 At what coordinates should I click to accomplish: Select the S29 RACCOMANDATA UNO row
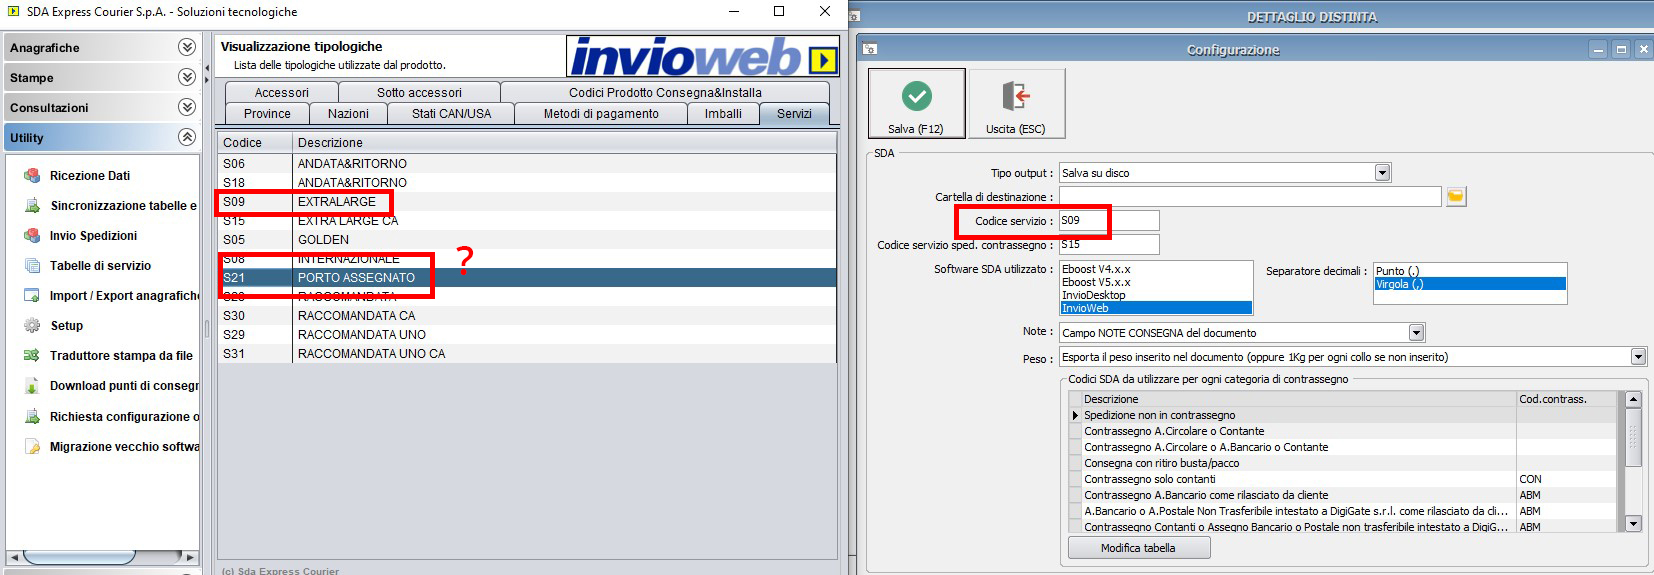tap(527, 334)
